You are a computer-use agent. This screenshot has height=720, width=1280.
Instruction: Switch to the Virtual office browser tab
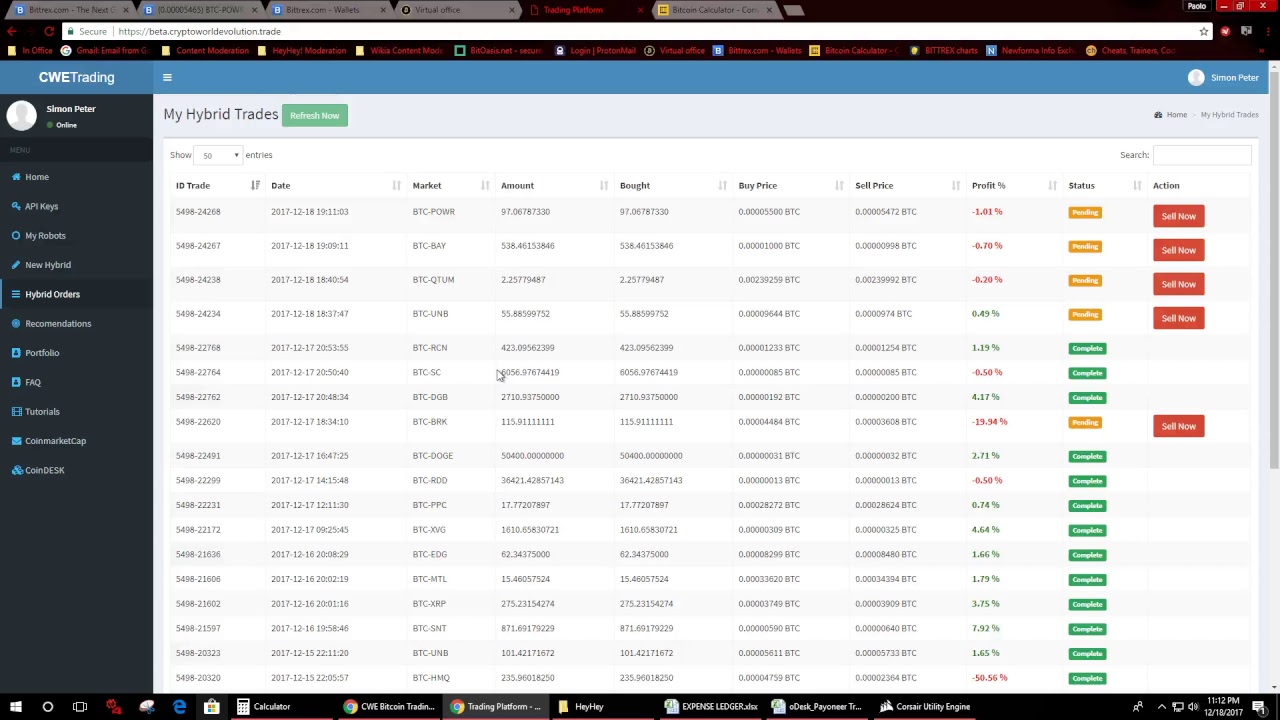pyautogui.click(x=458, y=10)
